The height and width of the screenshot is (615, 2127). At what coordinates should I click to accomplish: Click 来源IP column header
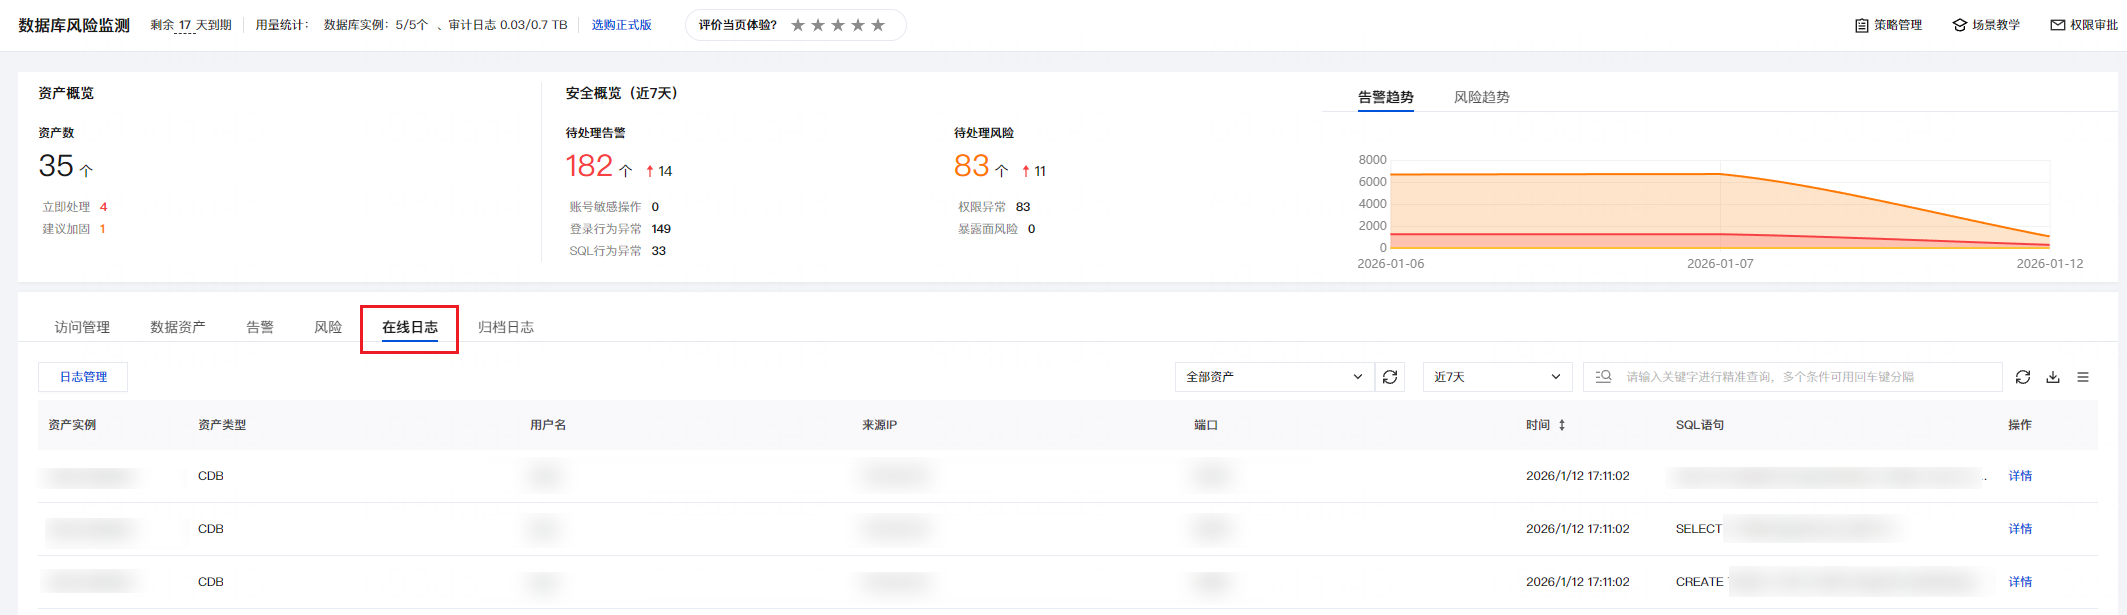(x=879, y=425)
